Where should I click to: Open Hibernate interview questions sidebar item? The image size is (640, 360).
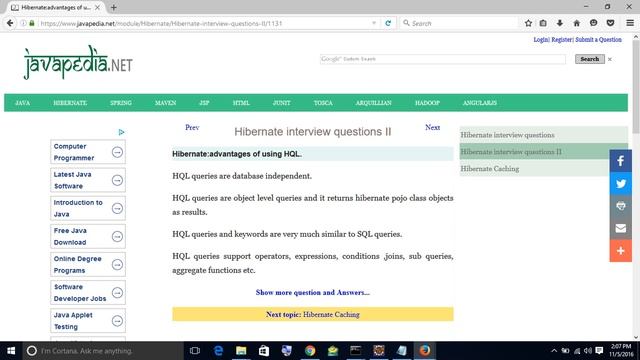pos(544,135)
